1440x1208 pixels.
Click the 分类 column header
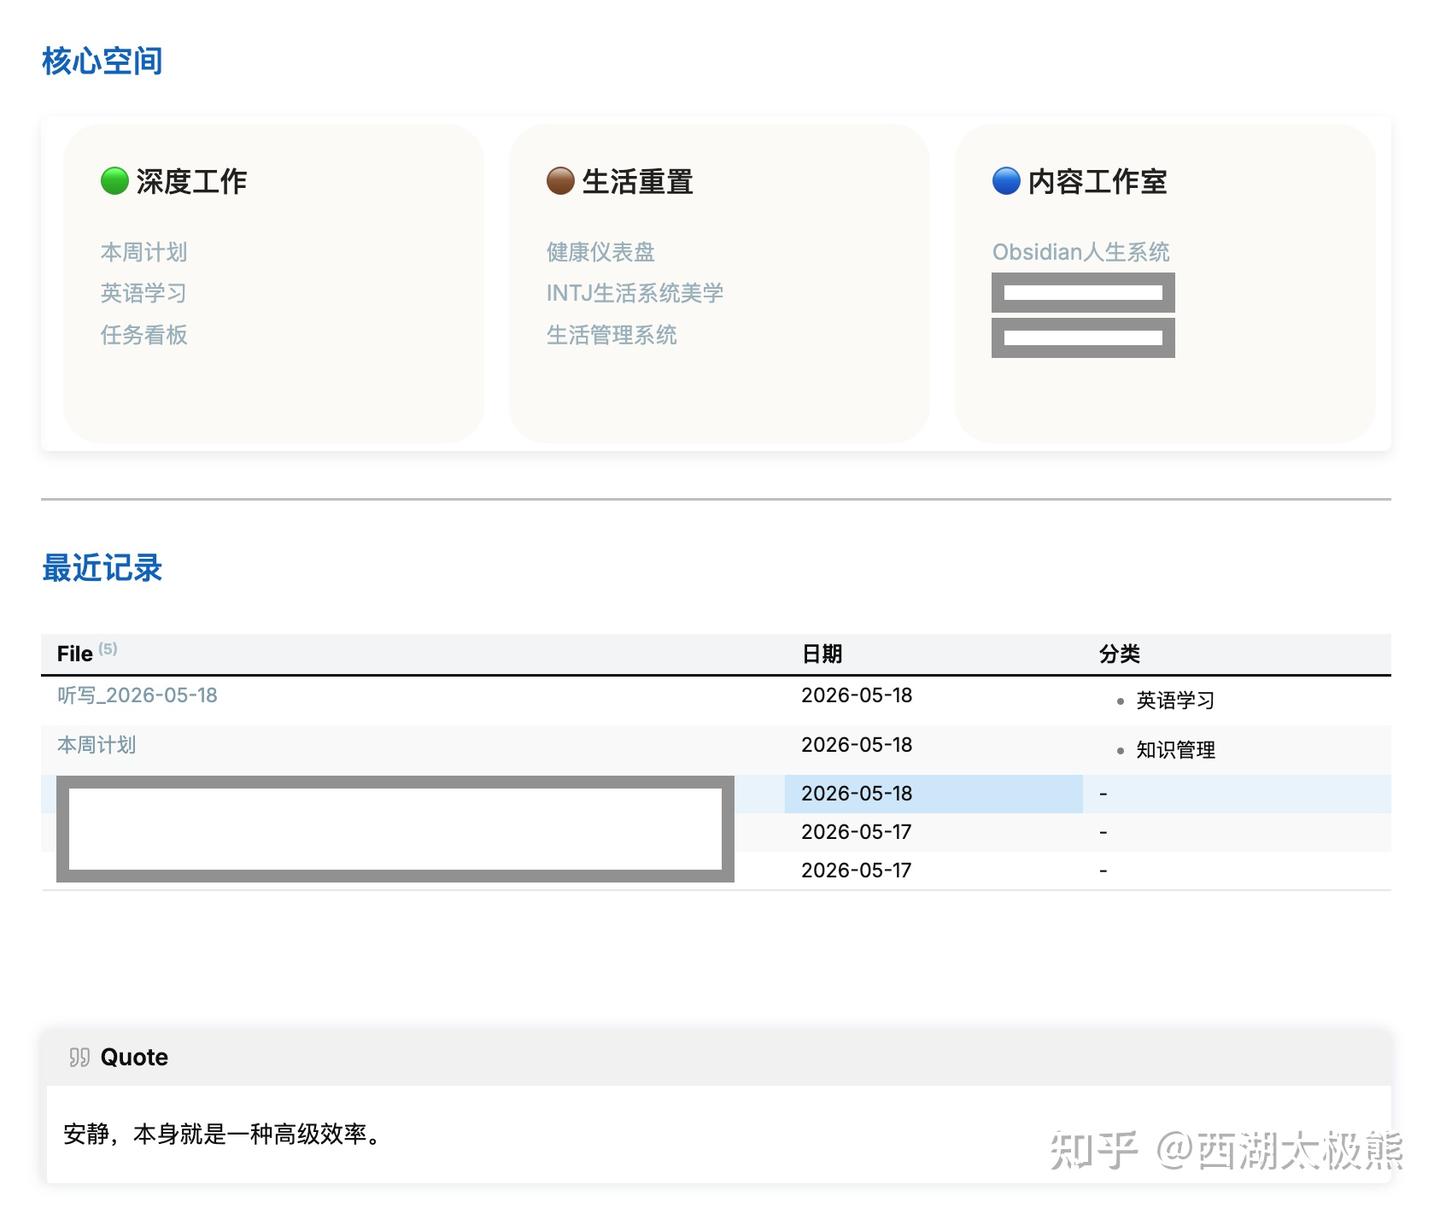1119,654
